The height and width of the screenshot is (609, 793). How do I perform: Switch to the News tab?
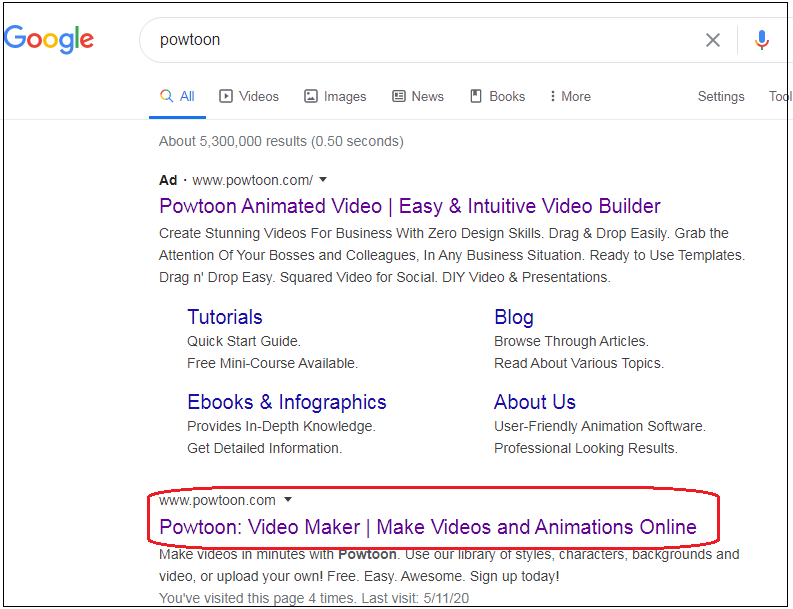pos(418,96)
